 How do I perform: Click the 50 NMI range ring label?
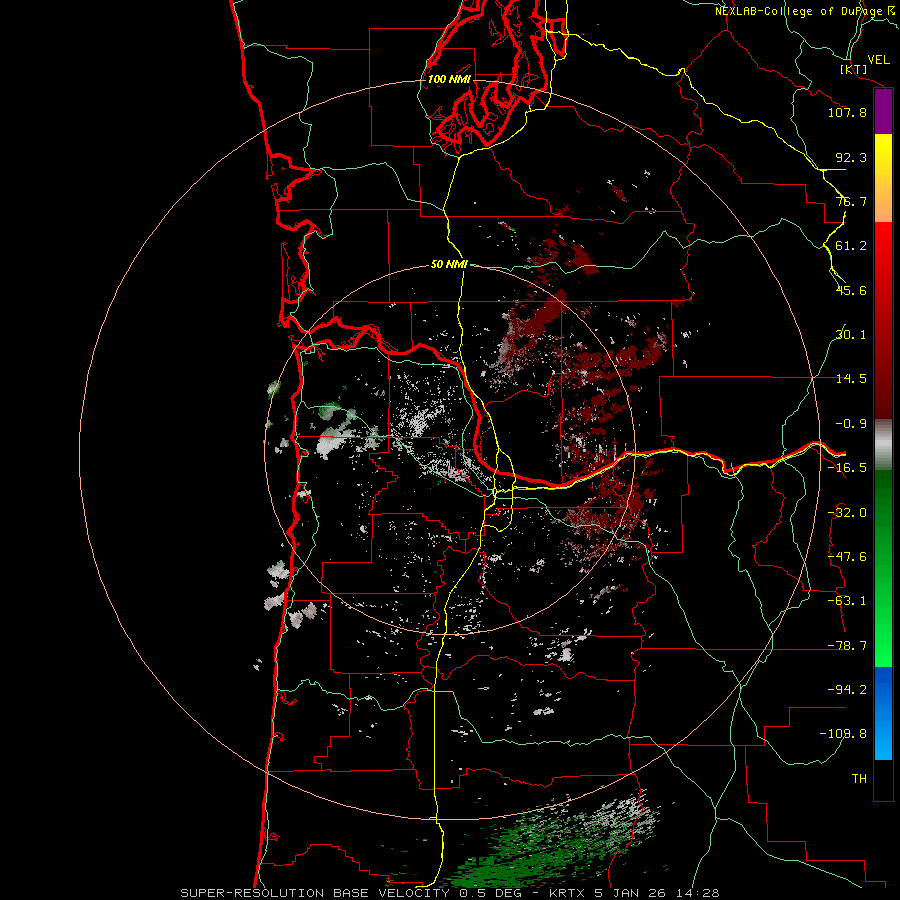[449, 264]
